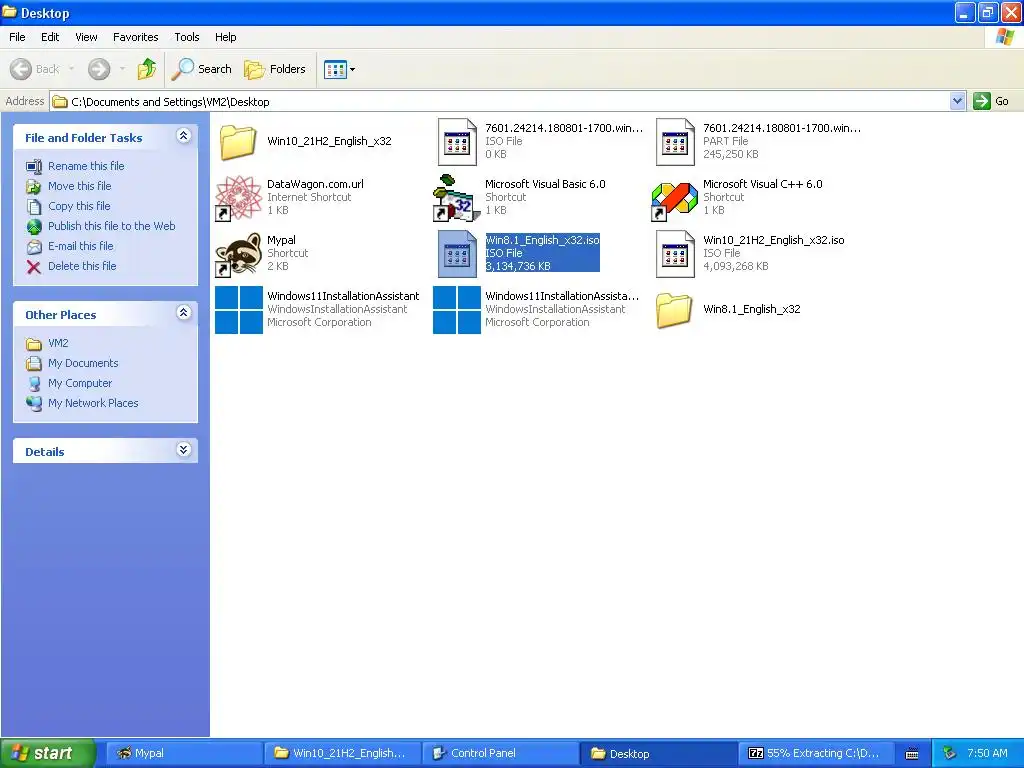Click the 7:50 AM clock
The image size is (1024, 768).
point(987,753)
